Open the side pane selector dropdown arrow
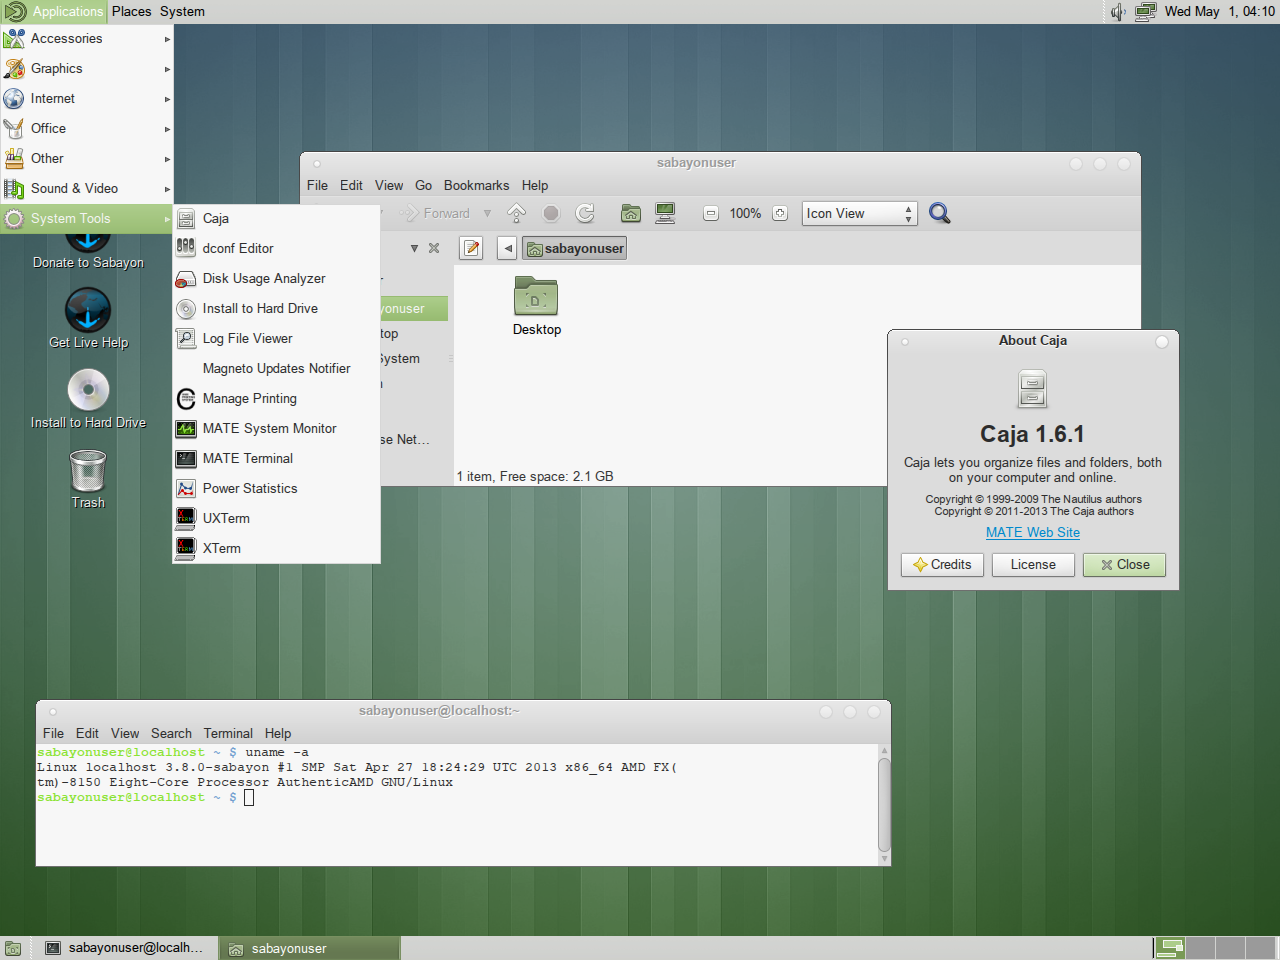1280x960 pixels. click(x=414, y=248)
